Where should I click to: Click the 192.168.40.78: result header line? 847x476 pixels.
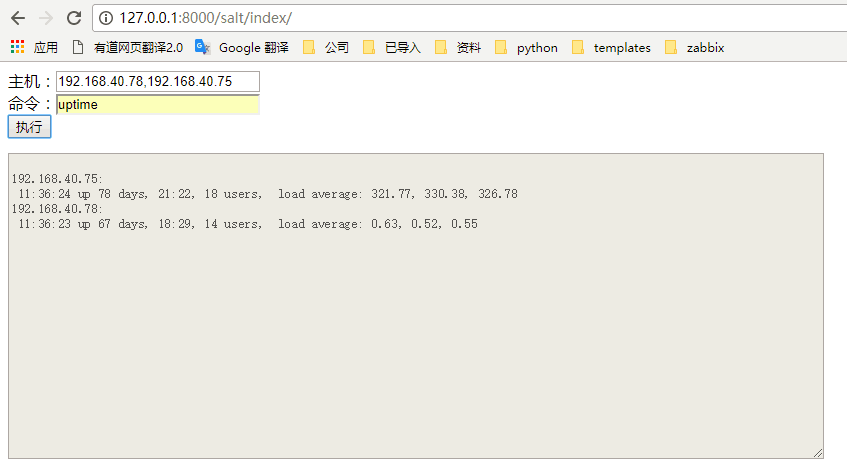57,209
